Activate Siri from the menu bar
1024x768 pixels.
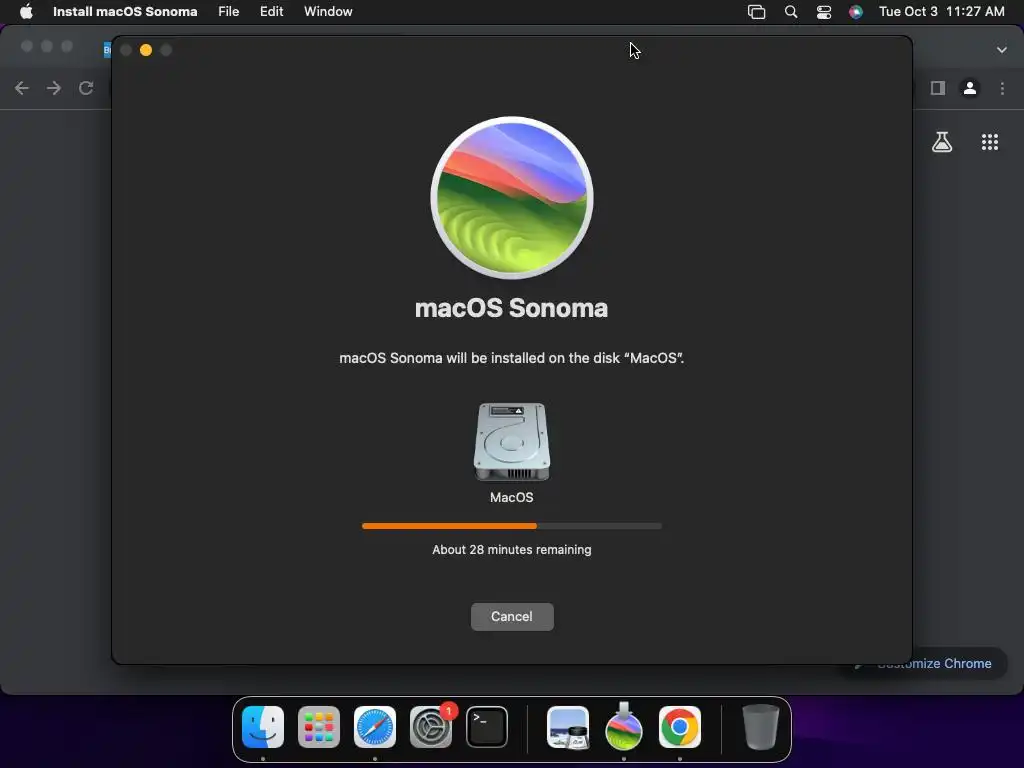point(856,12)
